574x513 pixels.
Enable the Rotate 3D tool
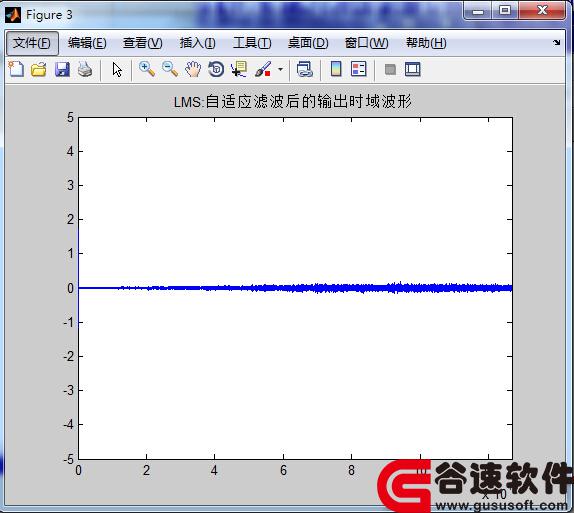coord(216,69)
